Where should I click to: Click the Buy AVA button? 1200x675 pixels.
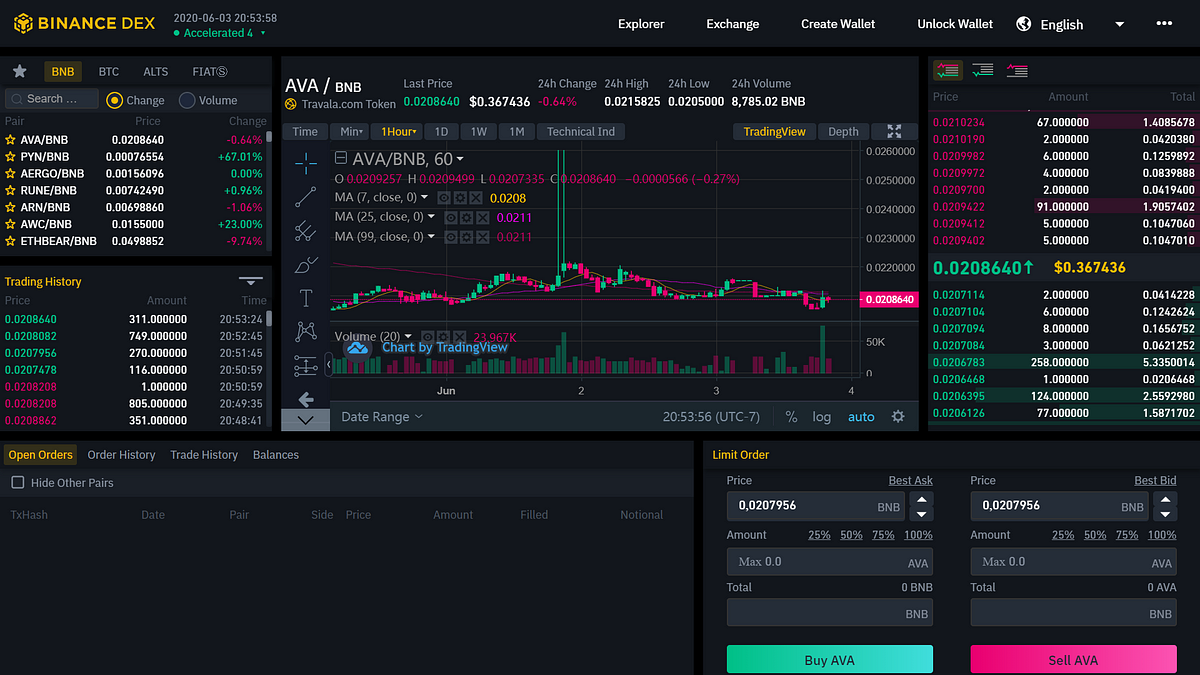[x=830, y=660]
